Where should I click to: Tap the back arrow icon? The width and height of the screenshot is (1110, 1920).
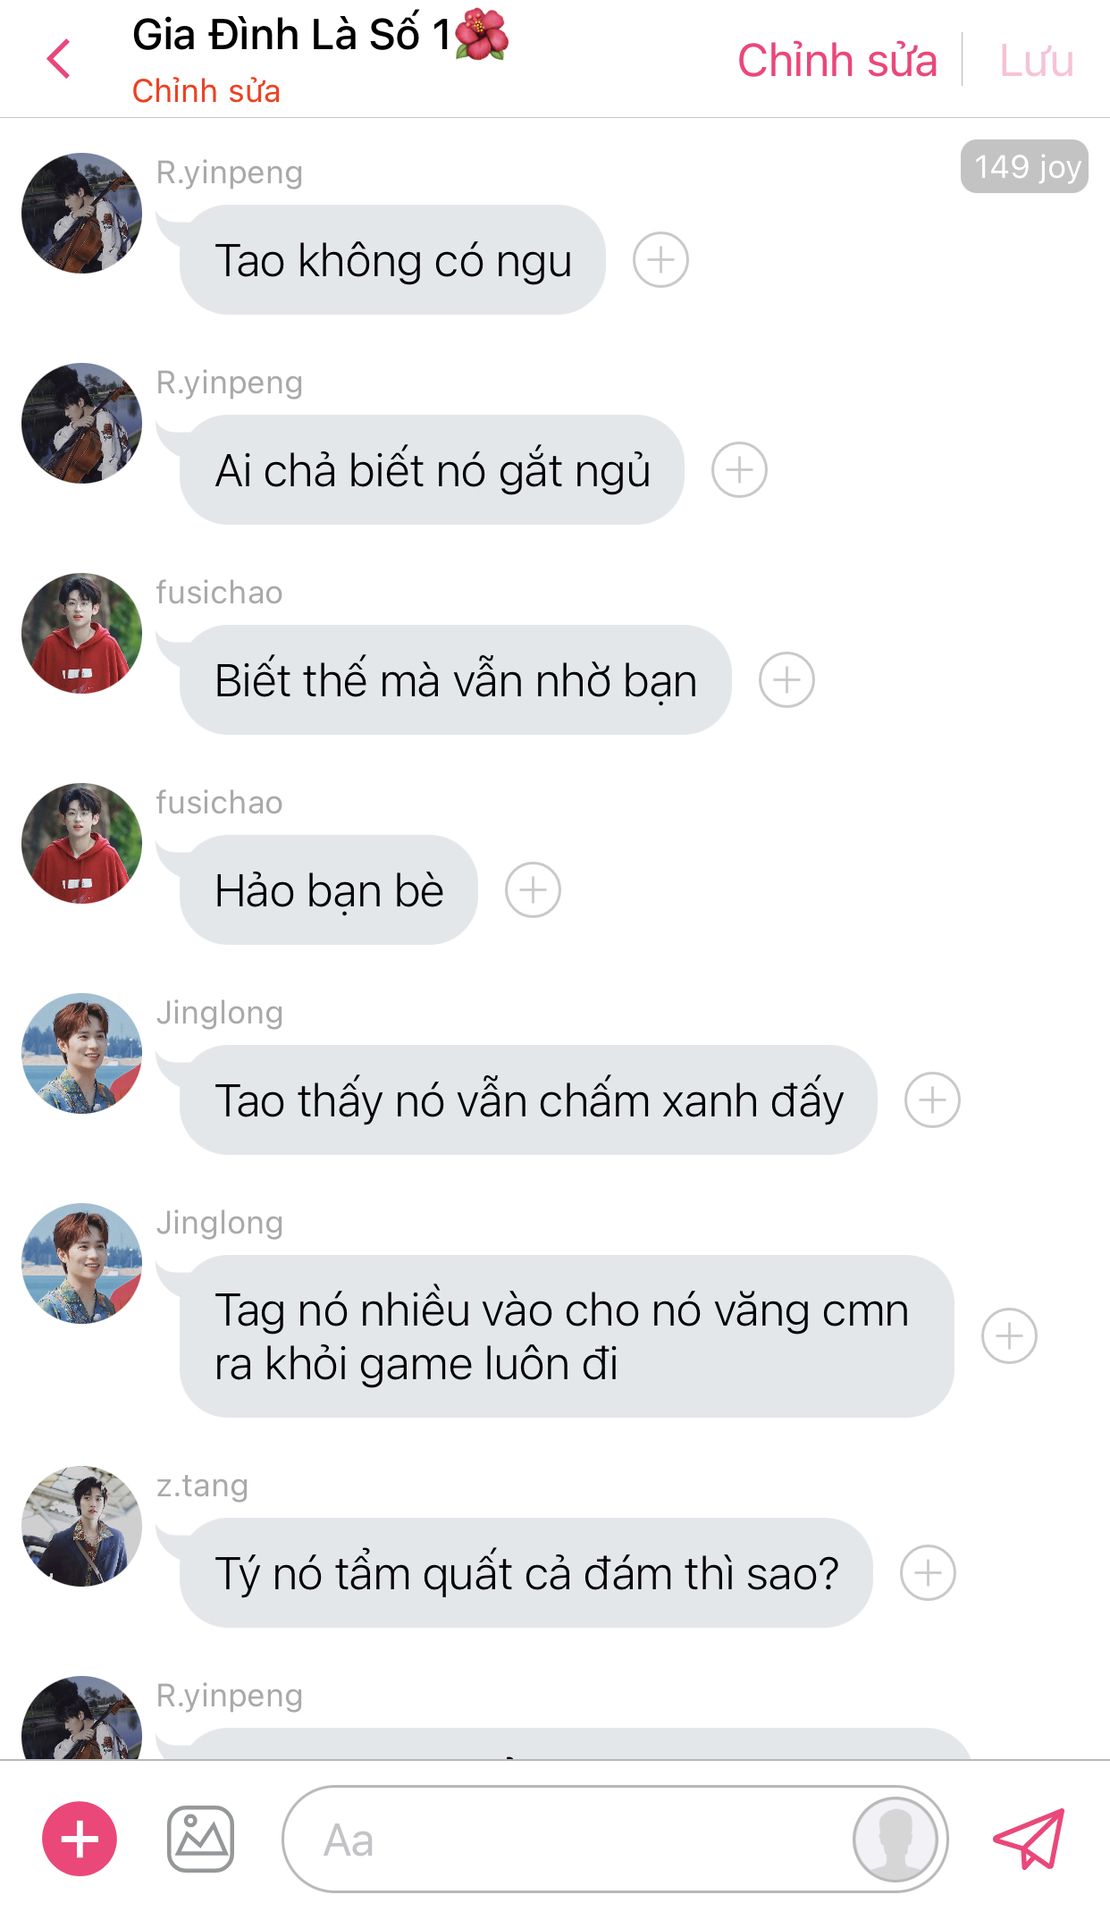pos(59,59)
